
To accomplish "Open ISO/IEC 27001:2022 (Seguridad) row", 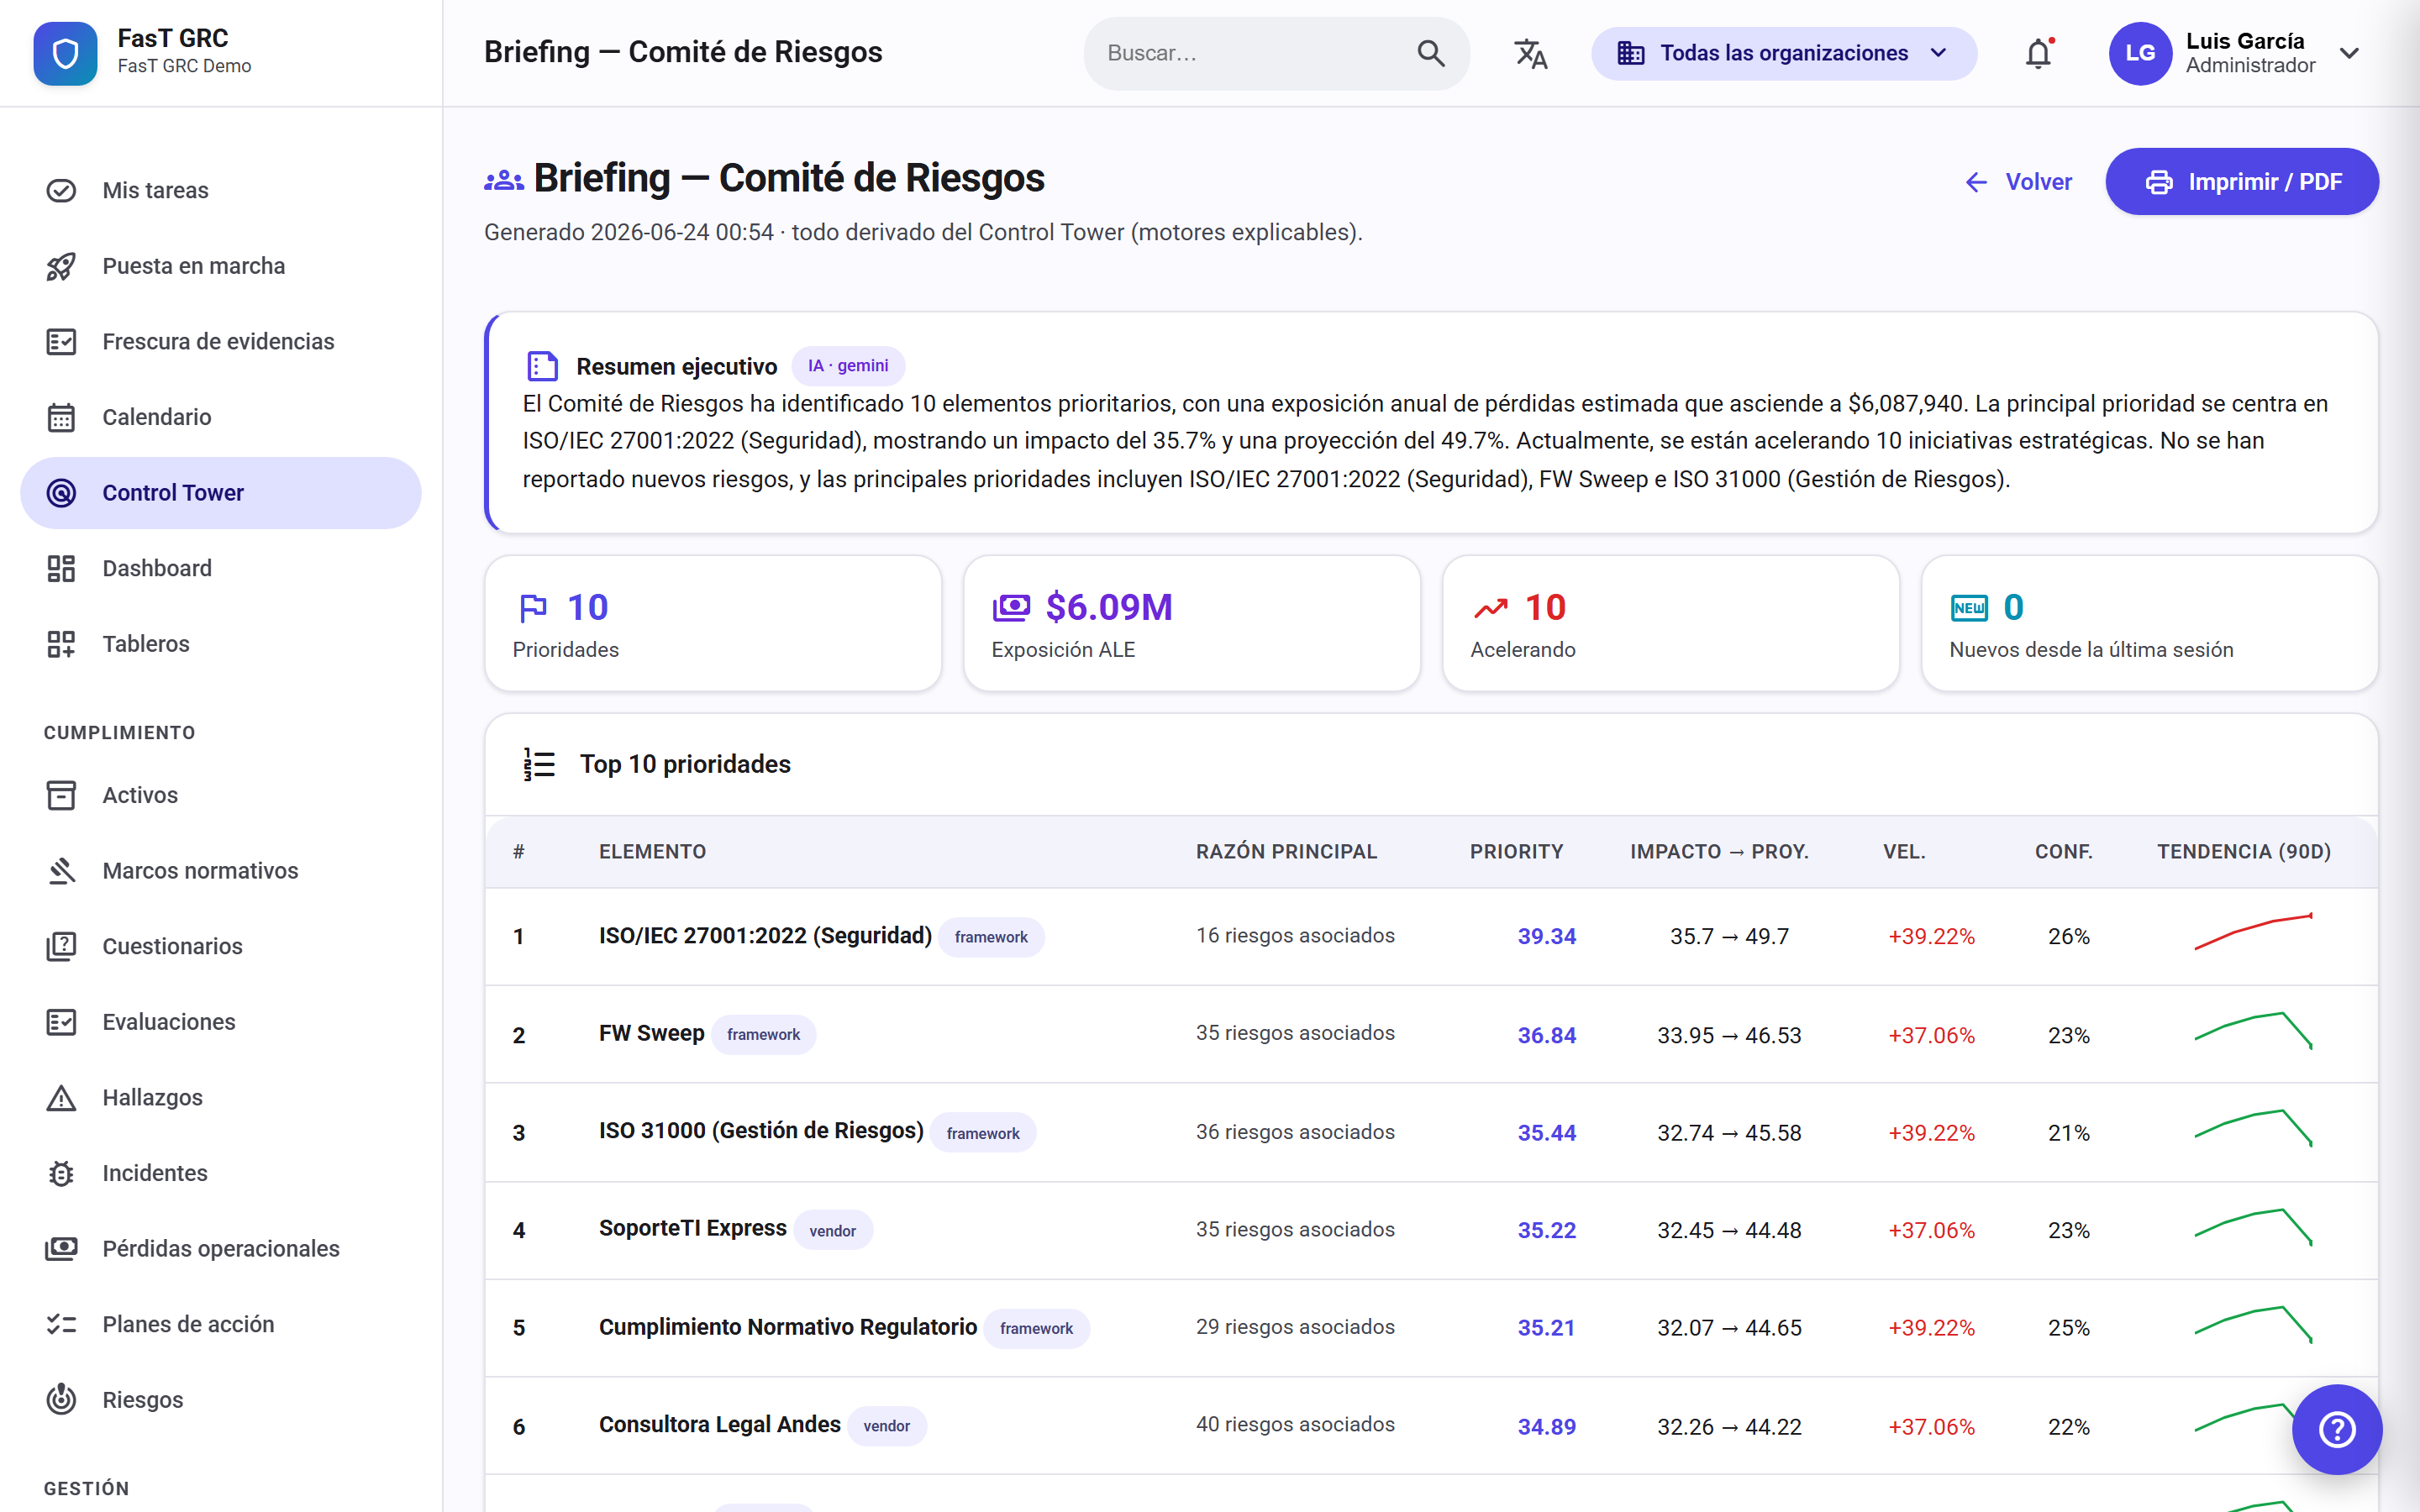I will (x=1431, y=936).
